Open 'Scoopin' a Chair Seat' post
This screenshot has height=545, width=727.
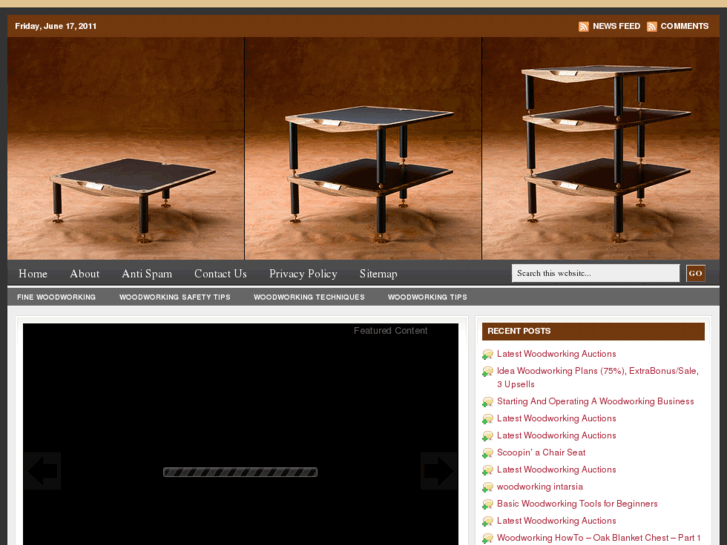541,452
